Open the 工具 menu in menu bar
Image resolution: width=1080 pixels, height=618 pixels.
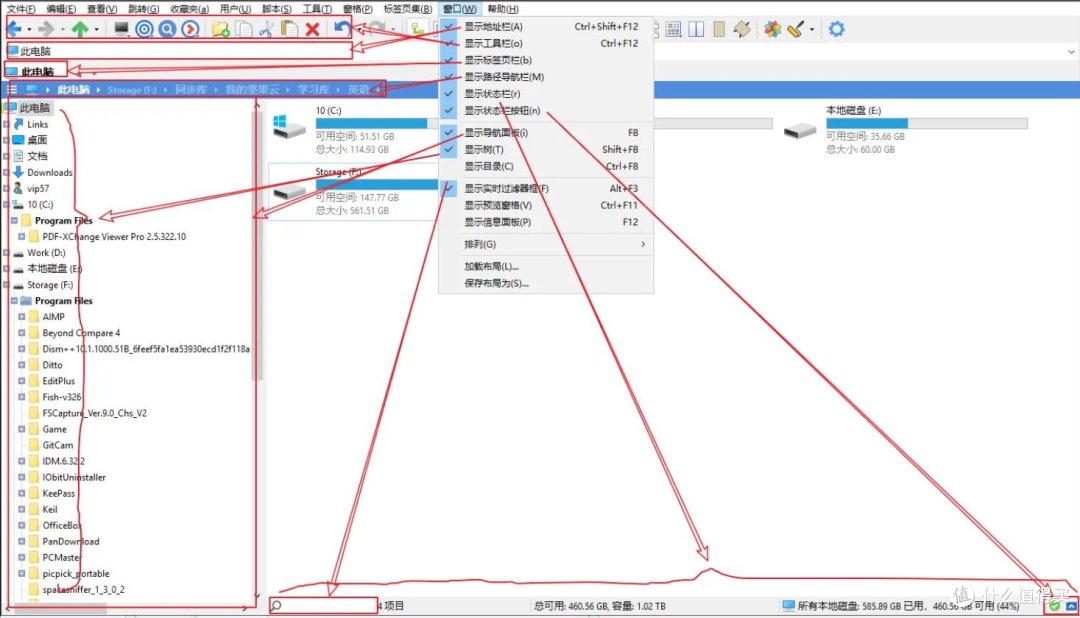(317, 8)
